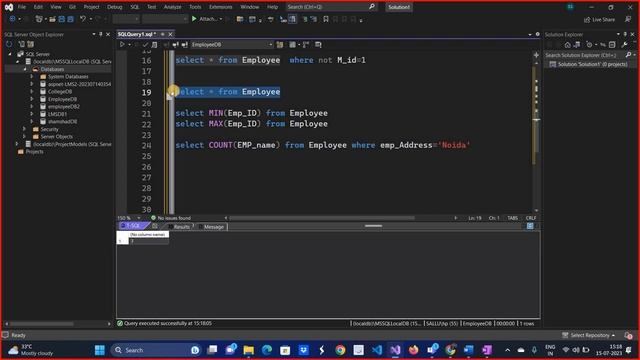
Task: Expand the ProjectModels SQL Server node
Action: tap(17, 144)
